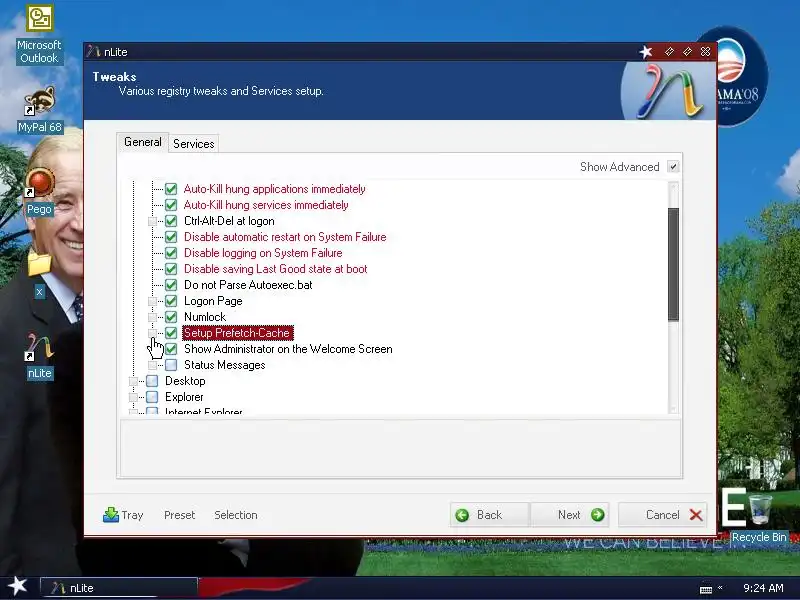Uncheck the Setup Prefetch-Cache checkbox
Image resolution: width=800 pixels, height=600 pixels.
[171, 333]
